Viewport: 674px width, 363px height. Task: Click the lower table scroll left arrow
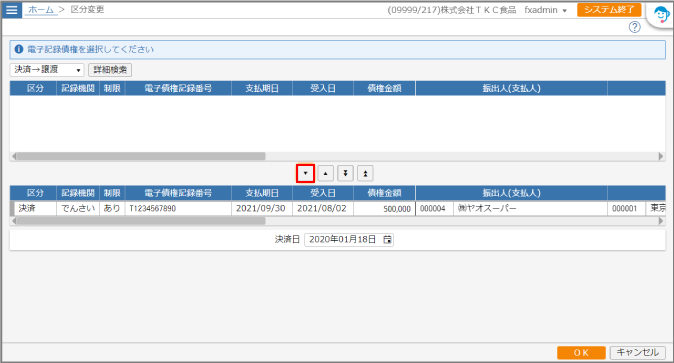pyautogui.click(x=14, y=221)
